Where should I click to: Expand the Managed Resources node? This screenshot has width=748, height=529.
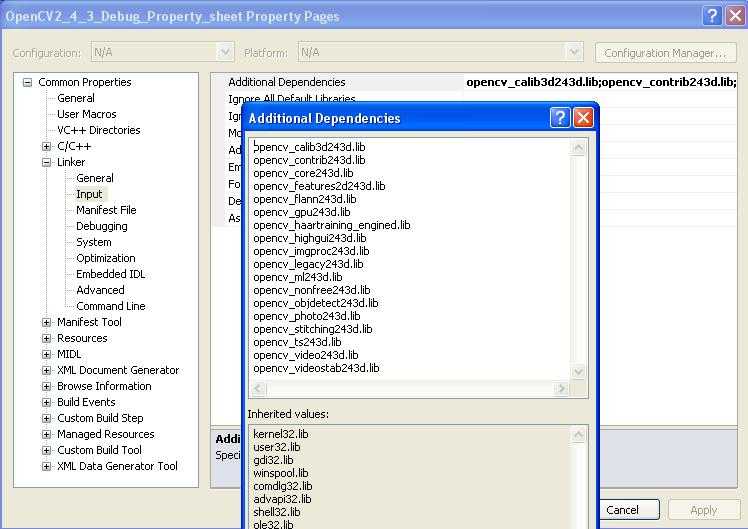[46, 434]
